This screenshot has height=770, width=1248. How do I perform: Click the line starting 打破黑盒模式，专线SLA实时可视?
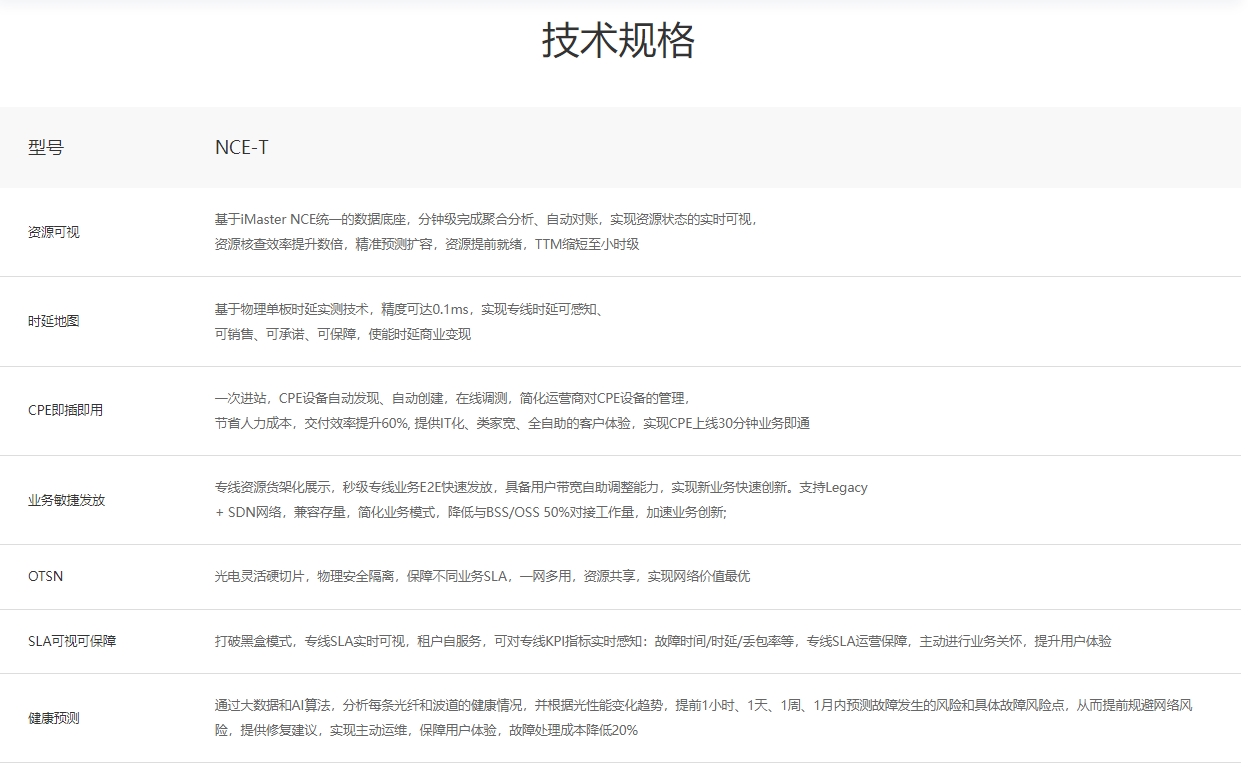point(663,641)
